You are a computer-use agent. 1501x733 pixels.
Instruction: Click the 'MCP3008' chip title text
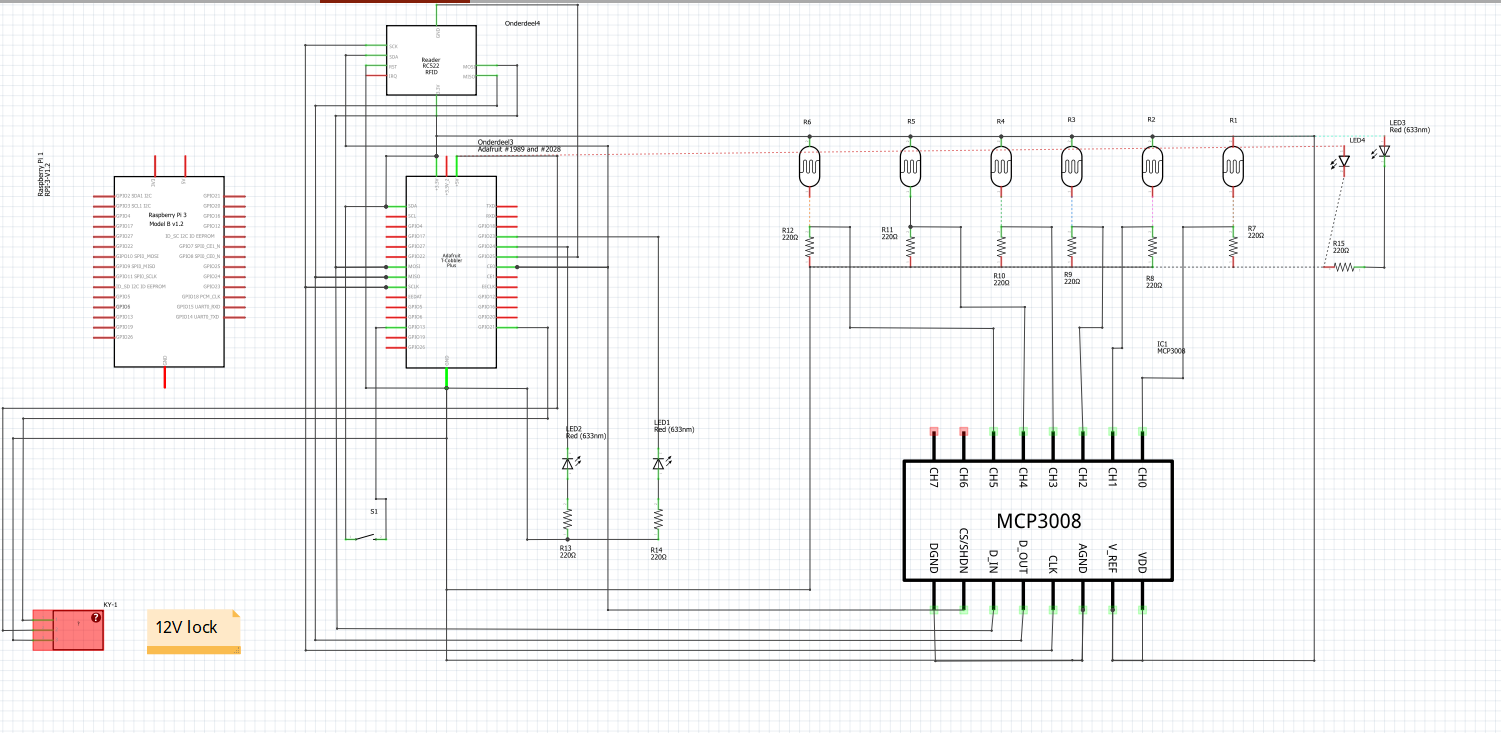(x=1038, y=521)
